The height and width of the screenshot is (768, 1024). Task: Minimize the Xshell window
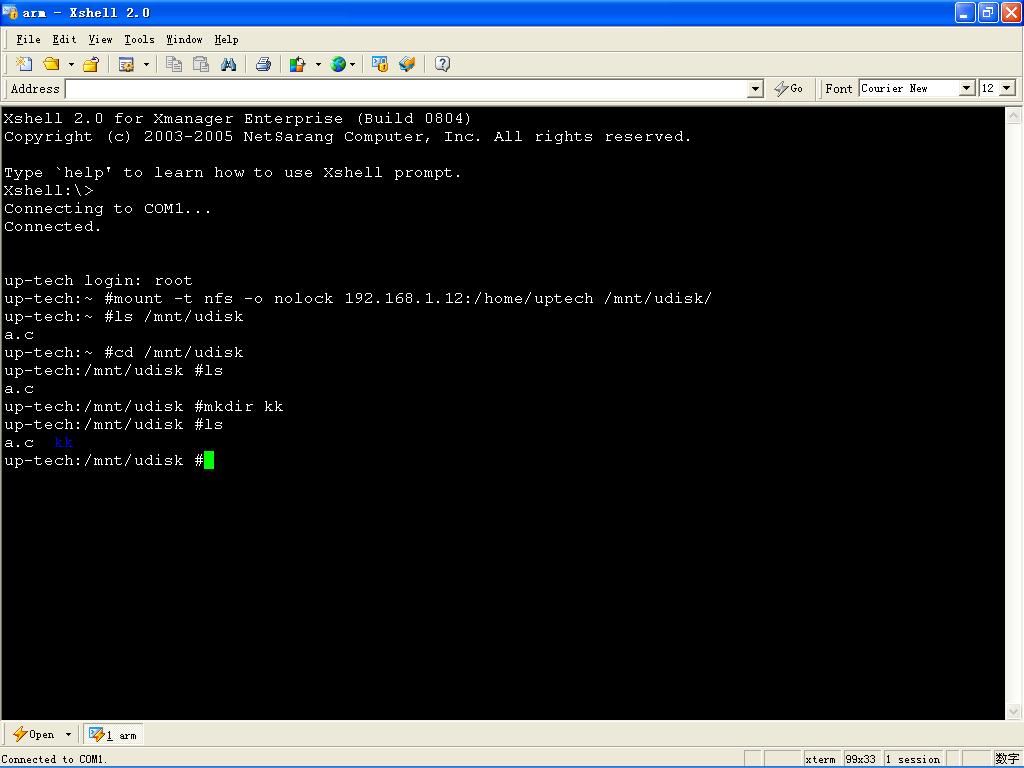[965, 12]
